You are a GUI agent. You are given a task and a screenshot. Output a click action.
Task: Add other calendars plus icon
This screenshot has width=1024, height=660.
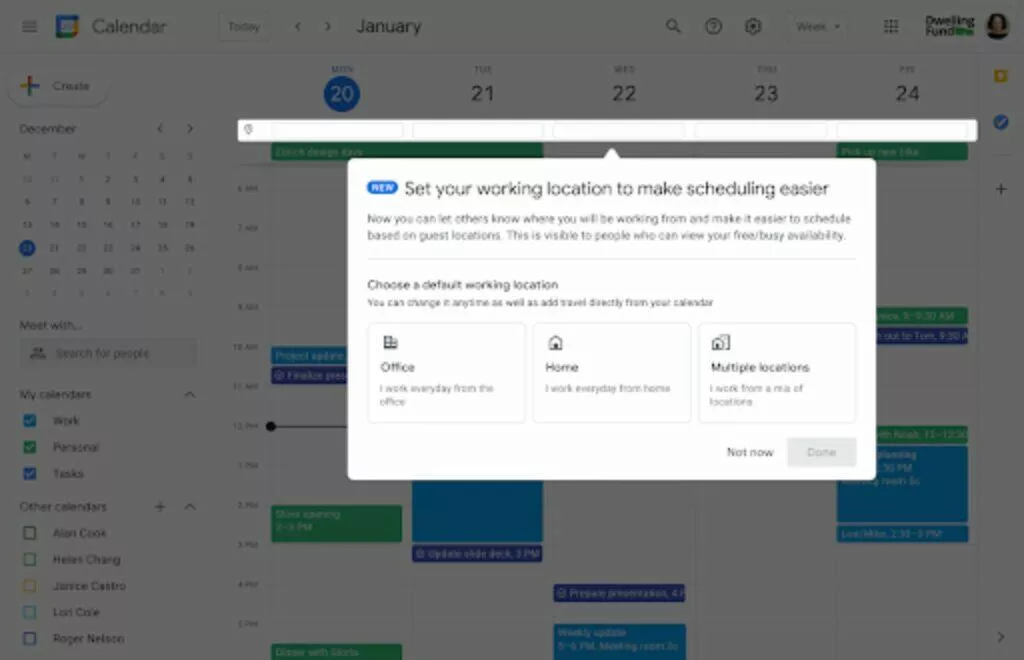[159, 507]
